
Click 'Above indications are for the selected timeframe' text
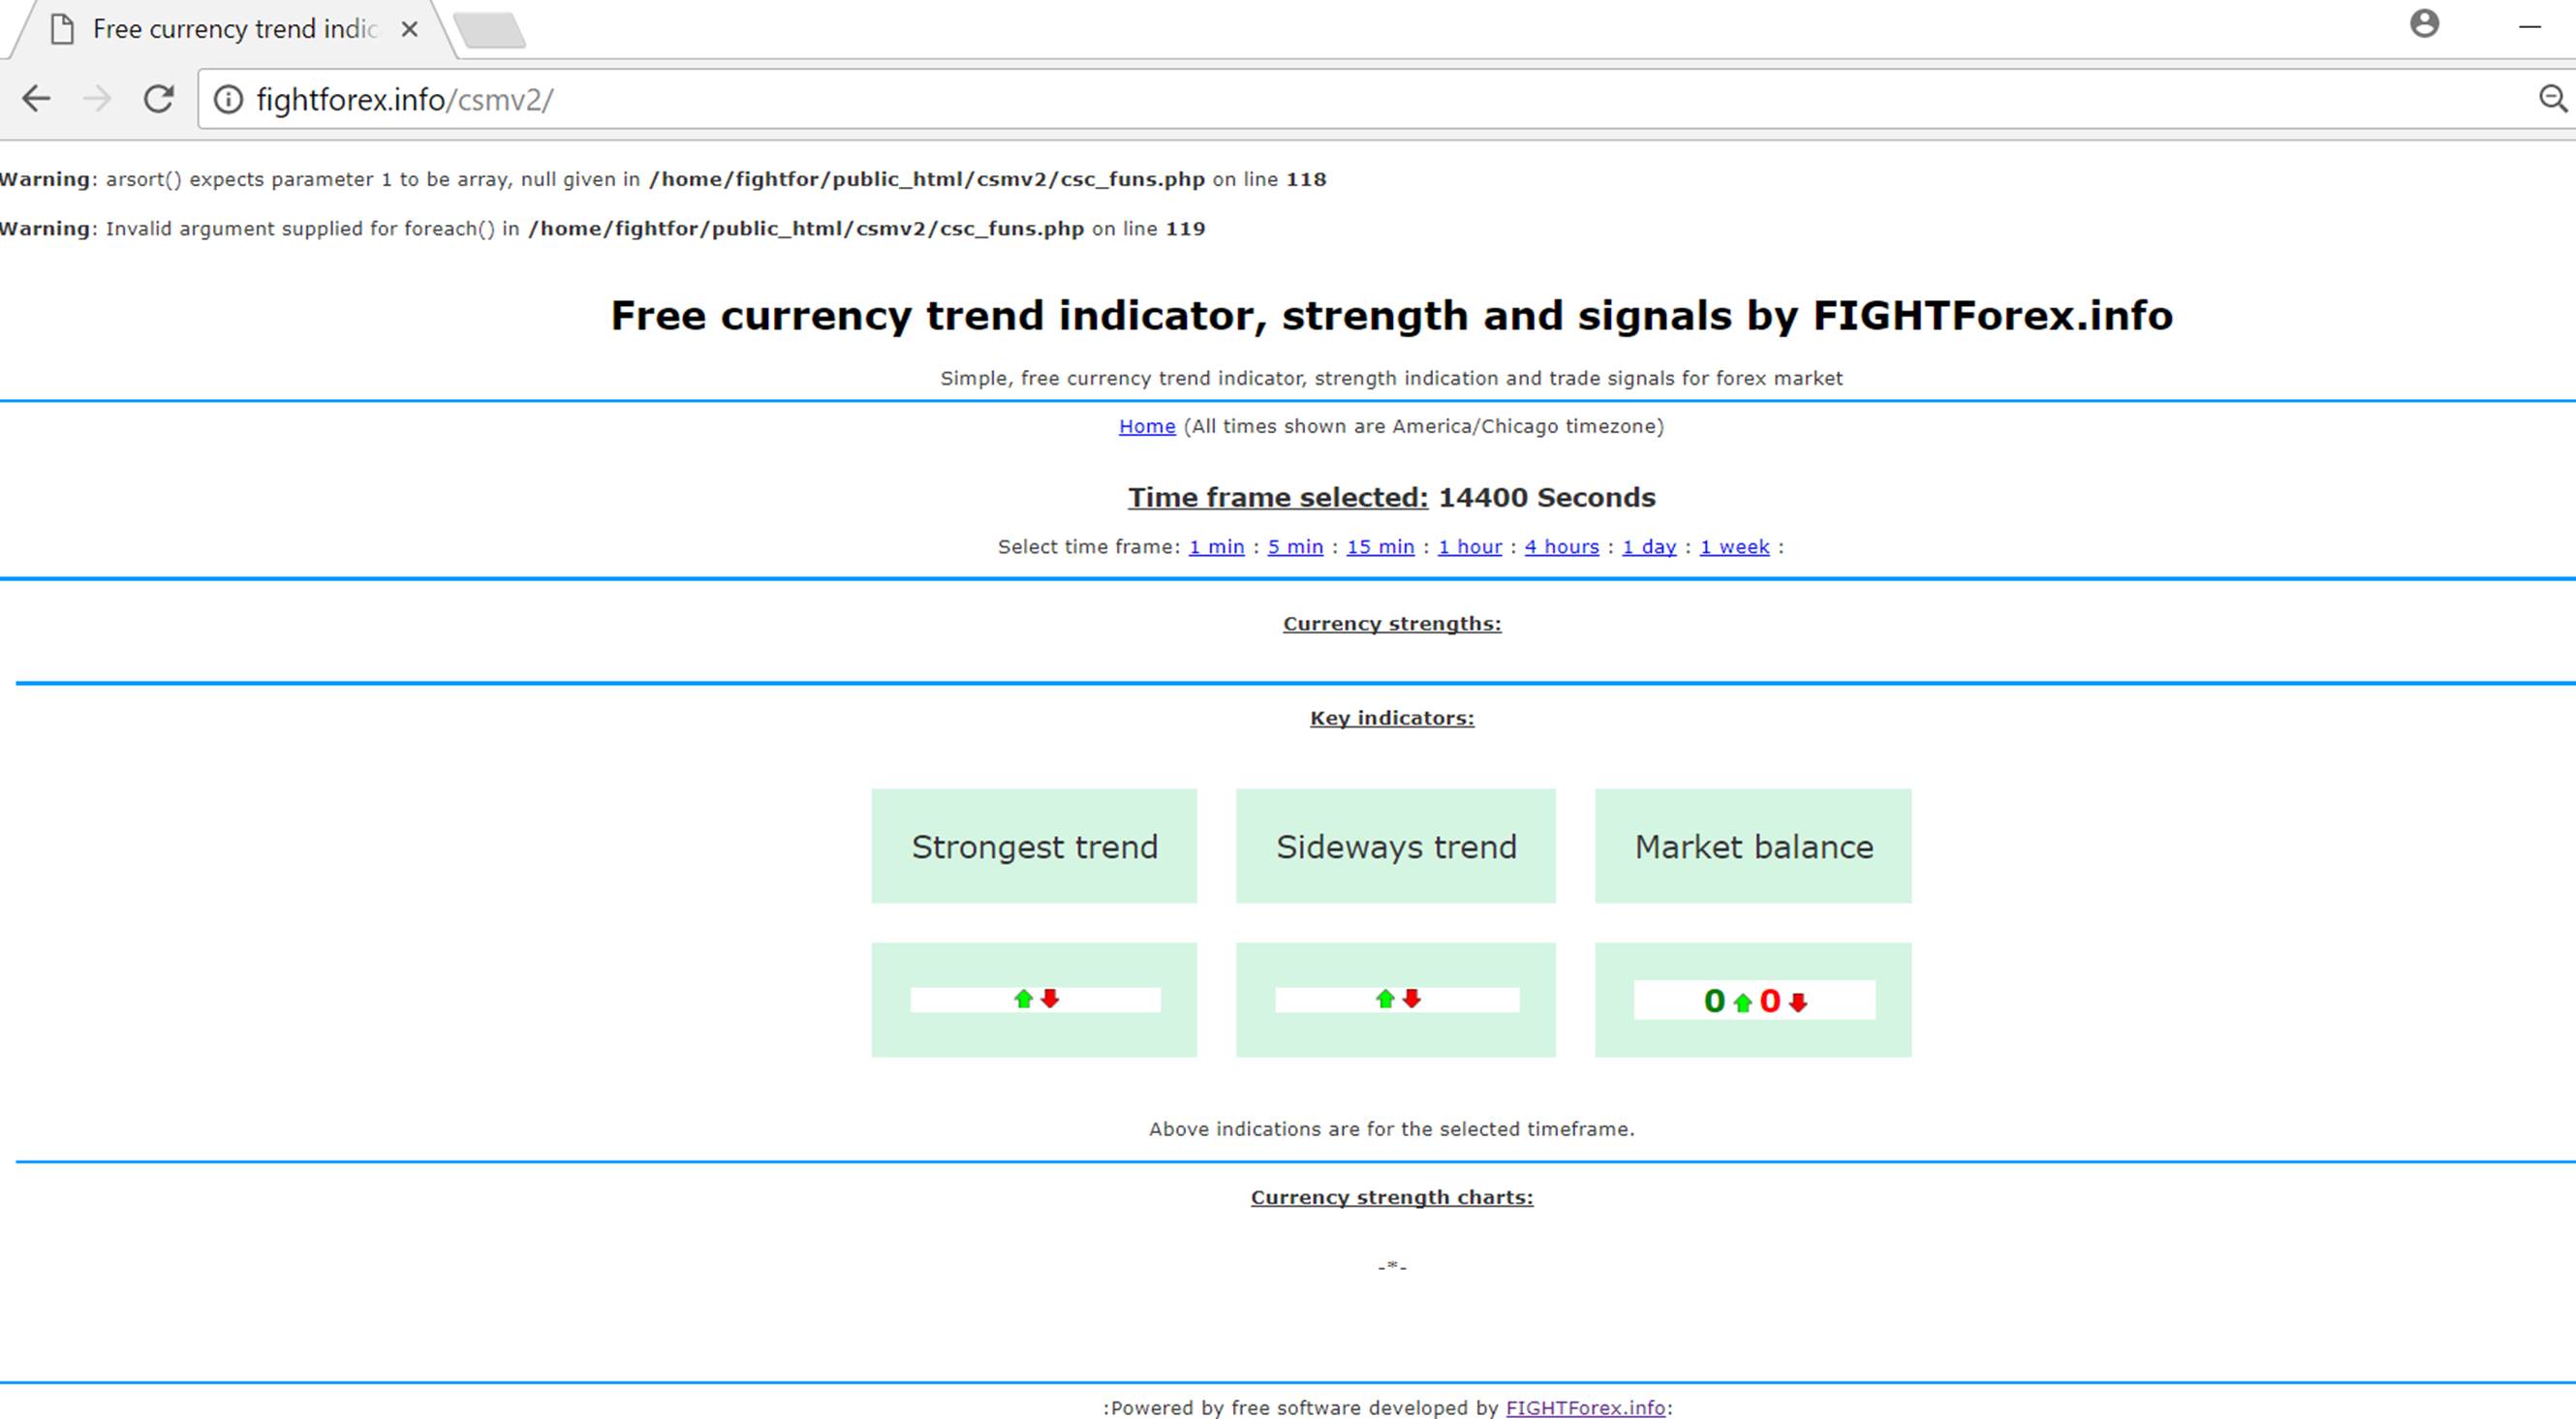(x=1392, y=1129)
